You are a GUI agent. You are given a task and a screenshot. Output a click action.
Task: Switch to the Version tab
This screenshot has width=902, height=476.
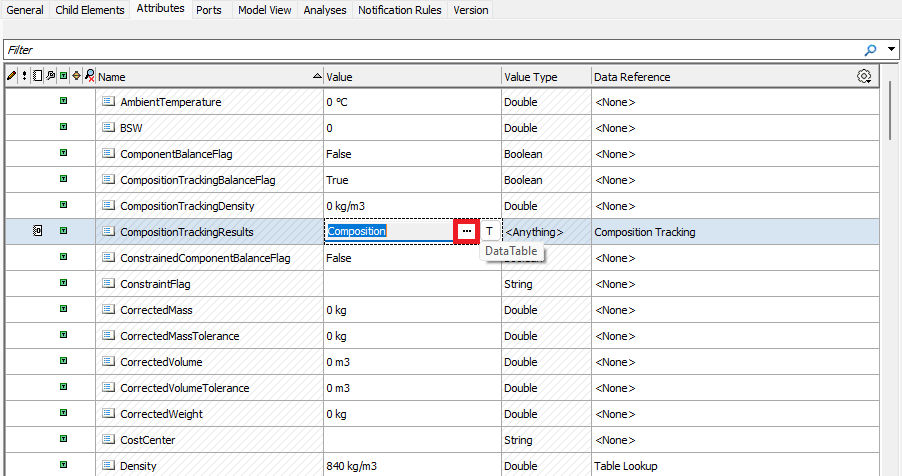click(x=471, y=10)
